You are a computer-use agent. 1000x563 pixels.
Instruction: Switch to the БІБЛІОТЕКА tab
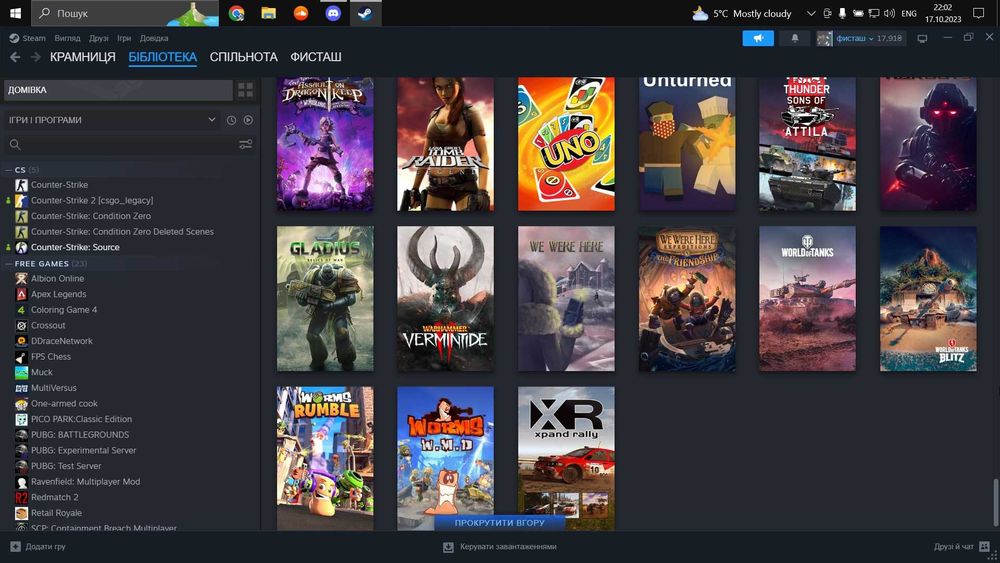pyautogui.click(x=163, y=57)
